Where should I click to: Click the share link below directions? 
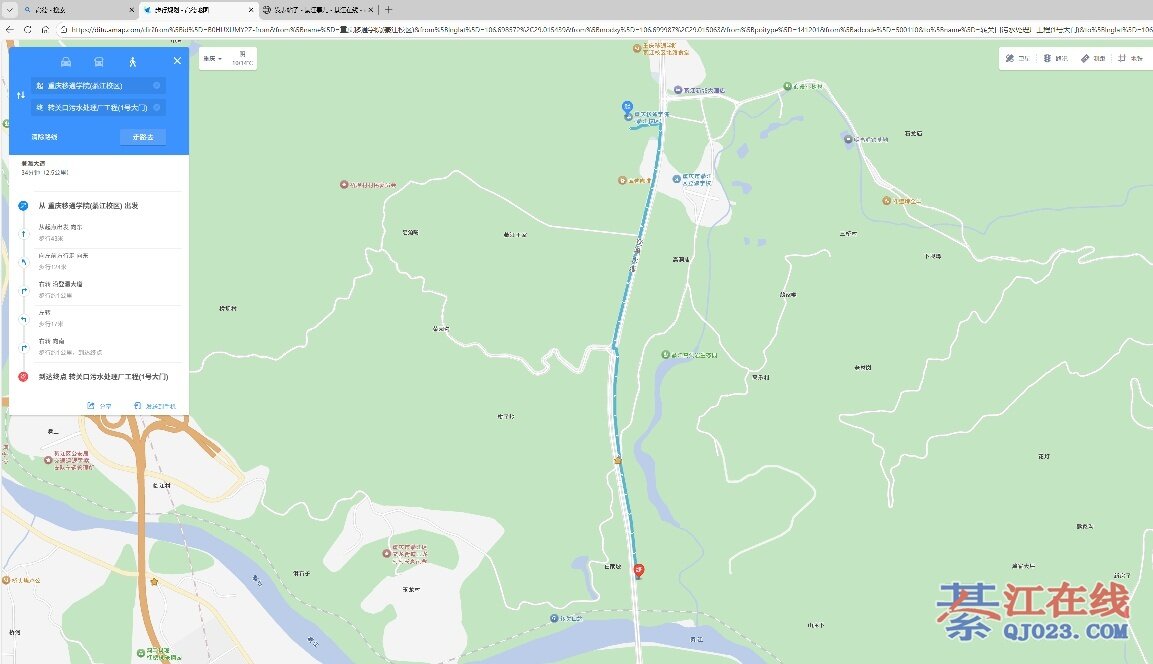(99, 406)
